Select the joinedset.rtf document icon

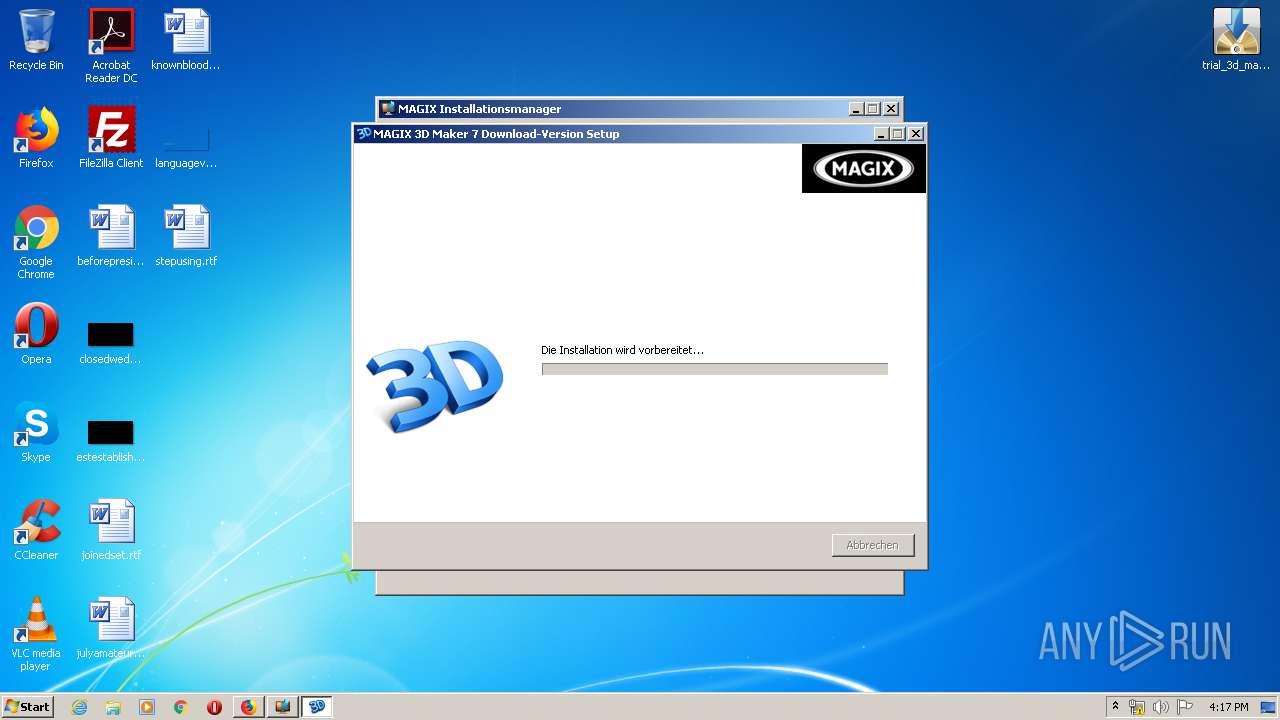(111, 530)
